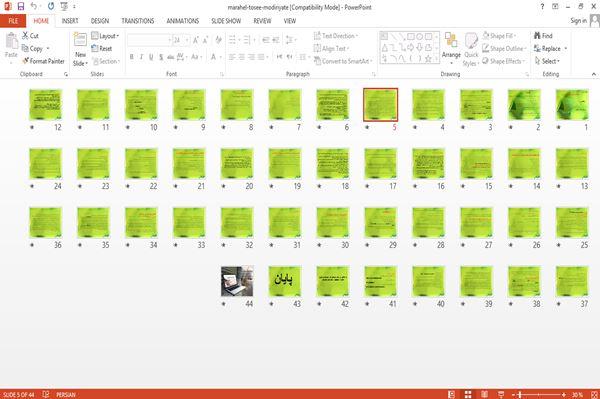Switch to the REVIEW tab
The width and height of the screenshot is (600, 399).
(x=262, y=21)
